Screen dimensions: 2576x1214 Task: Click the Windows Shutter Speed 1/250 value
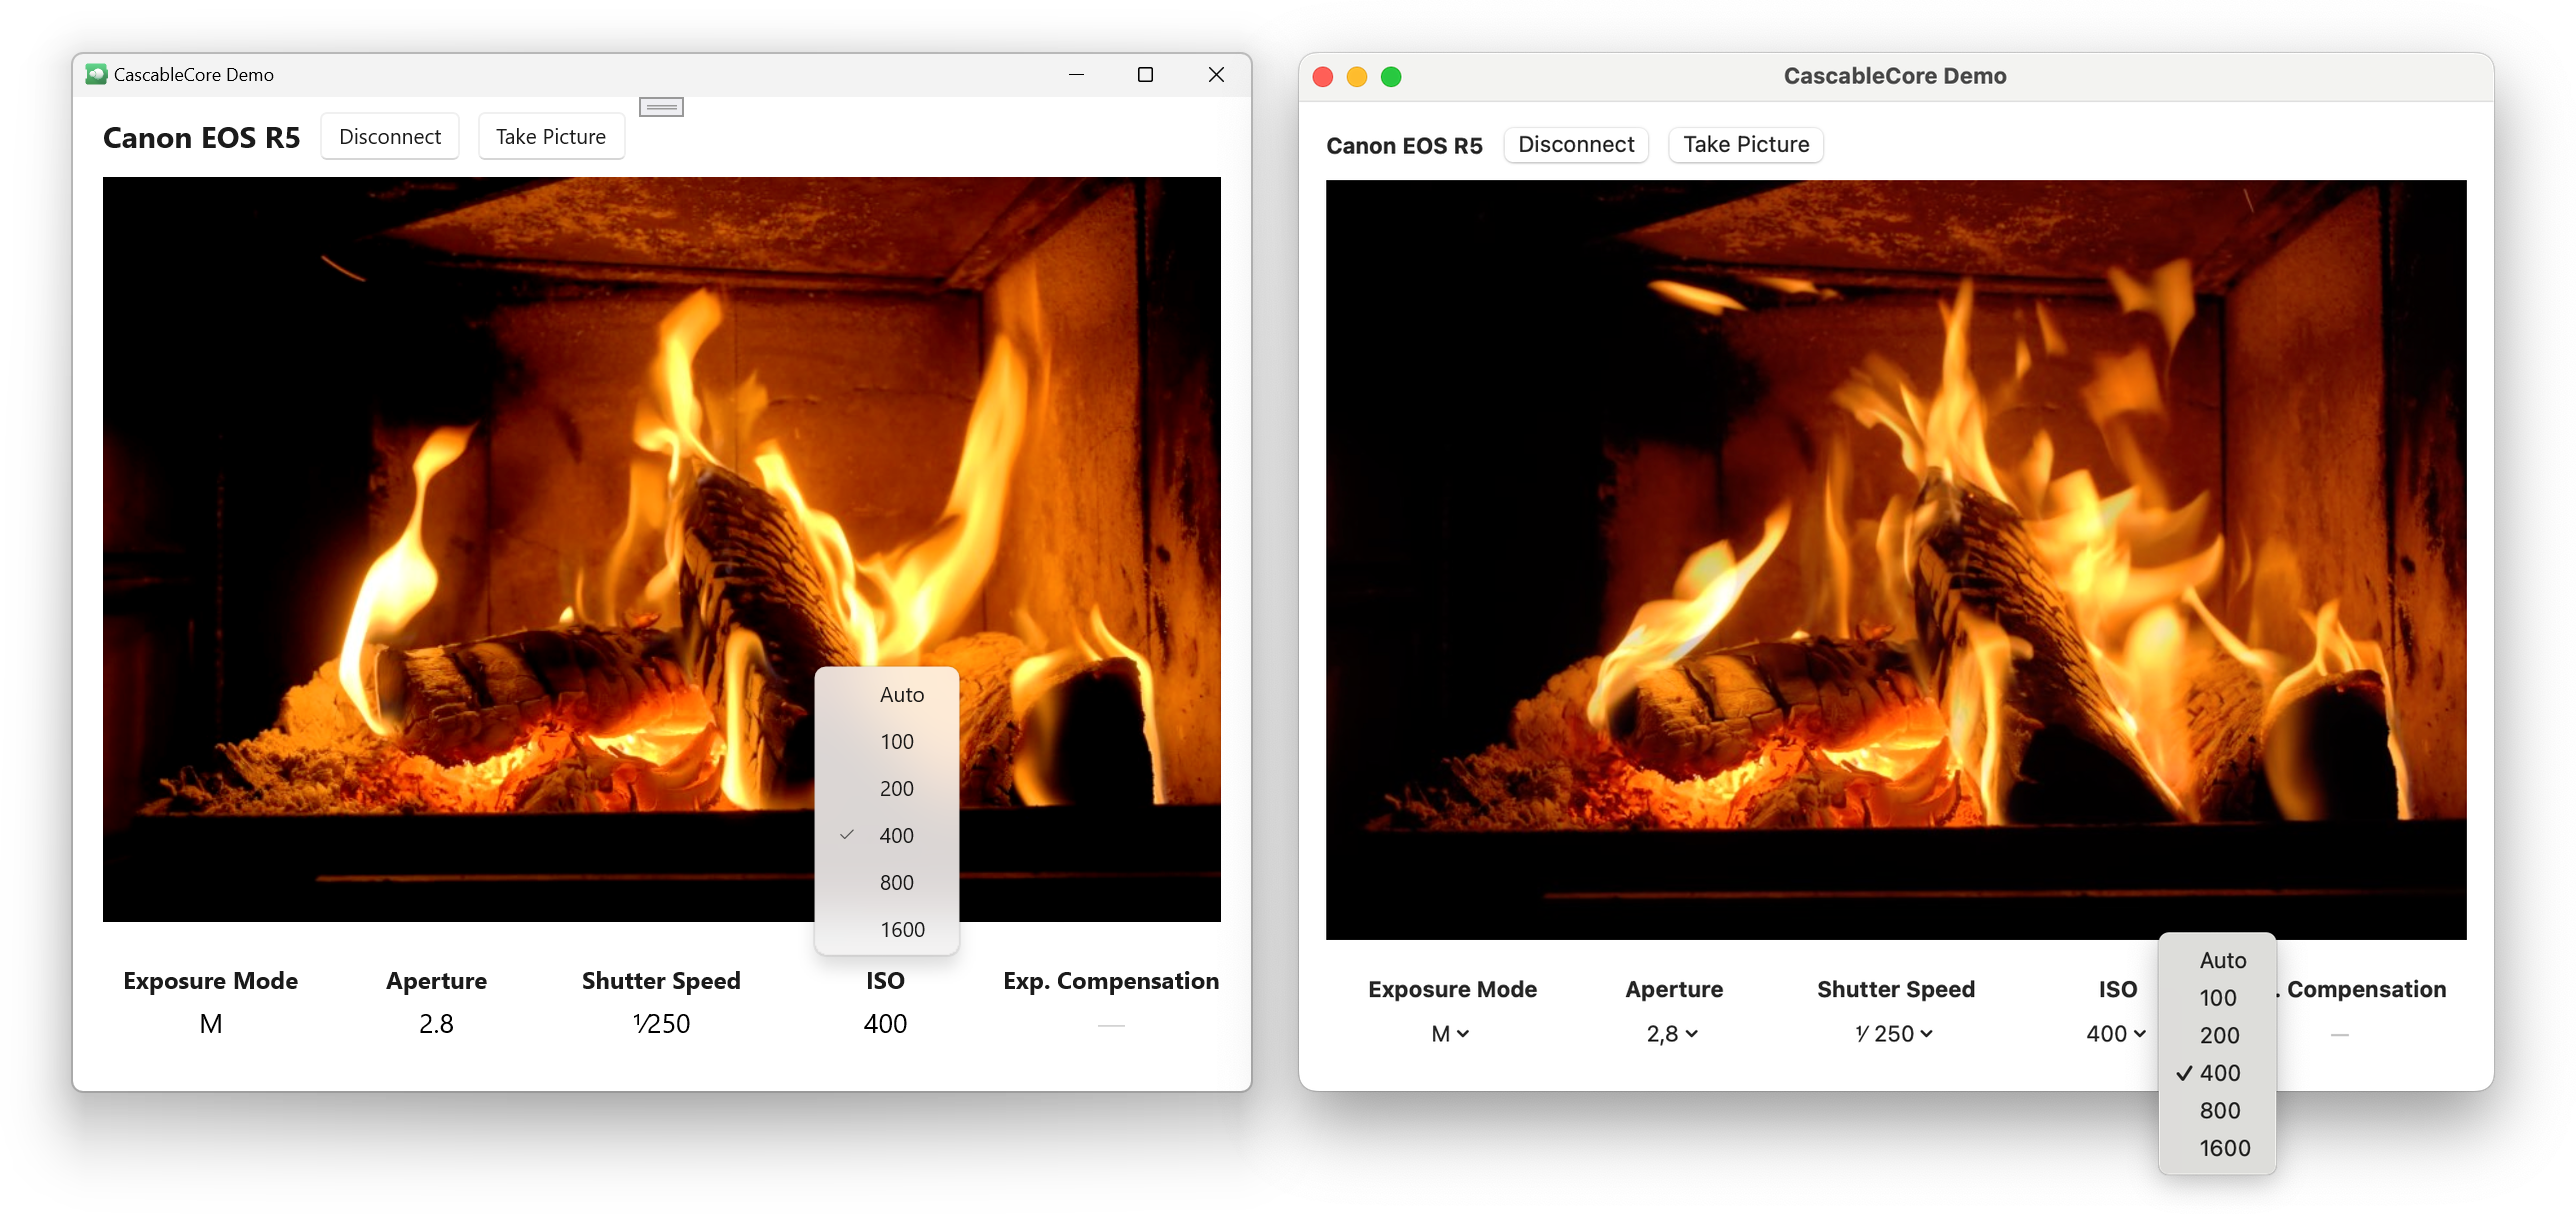pos(661,1024)
